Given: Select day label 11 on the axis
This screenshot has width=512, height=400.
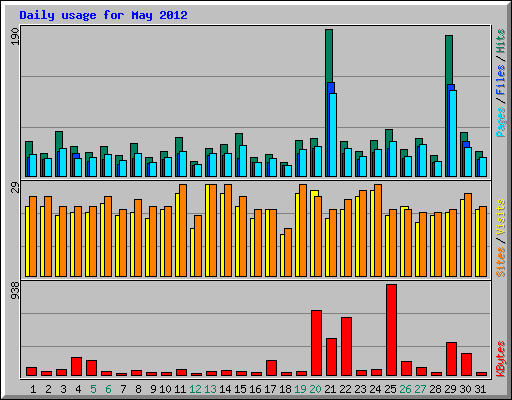Looking at the screenshot, I should pos(180,389).
